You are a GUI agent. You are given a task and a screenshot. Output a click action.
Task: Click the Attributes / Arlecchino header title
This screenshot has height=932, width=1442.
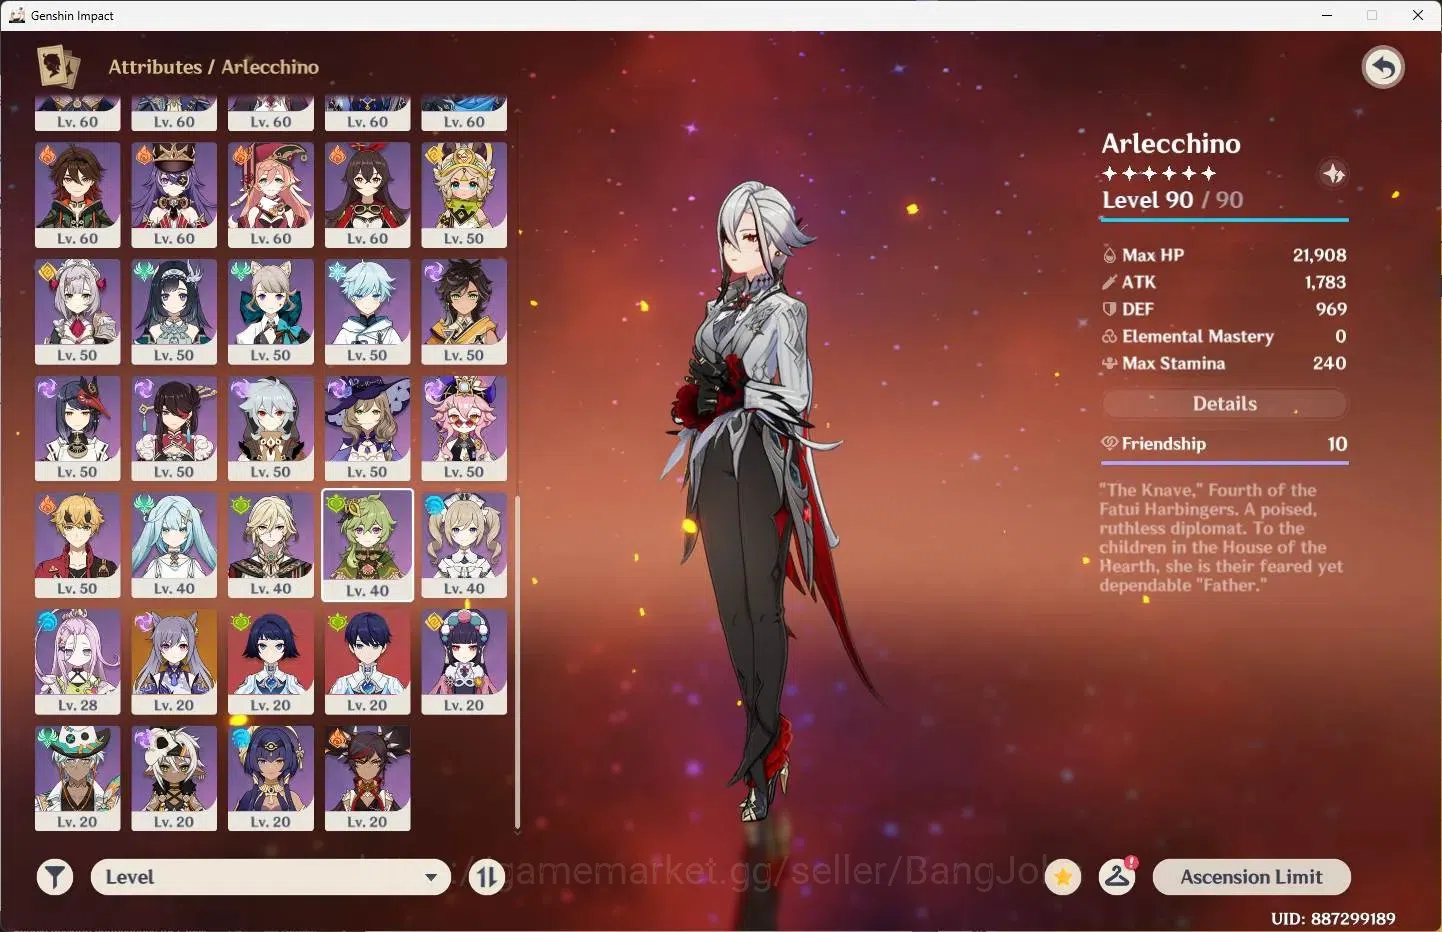pyautogui.click(x=213, y=67)
